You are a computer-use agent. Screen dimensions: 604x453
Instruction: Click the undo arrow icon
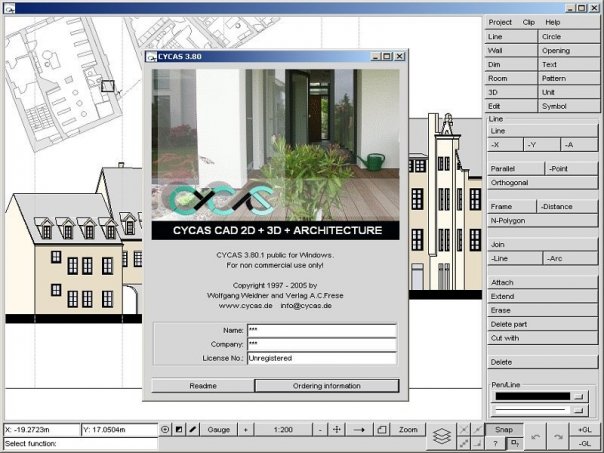click(535, 436)
